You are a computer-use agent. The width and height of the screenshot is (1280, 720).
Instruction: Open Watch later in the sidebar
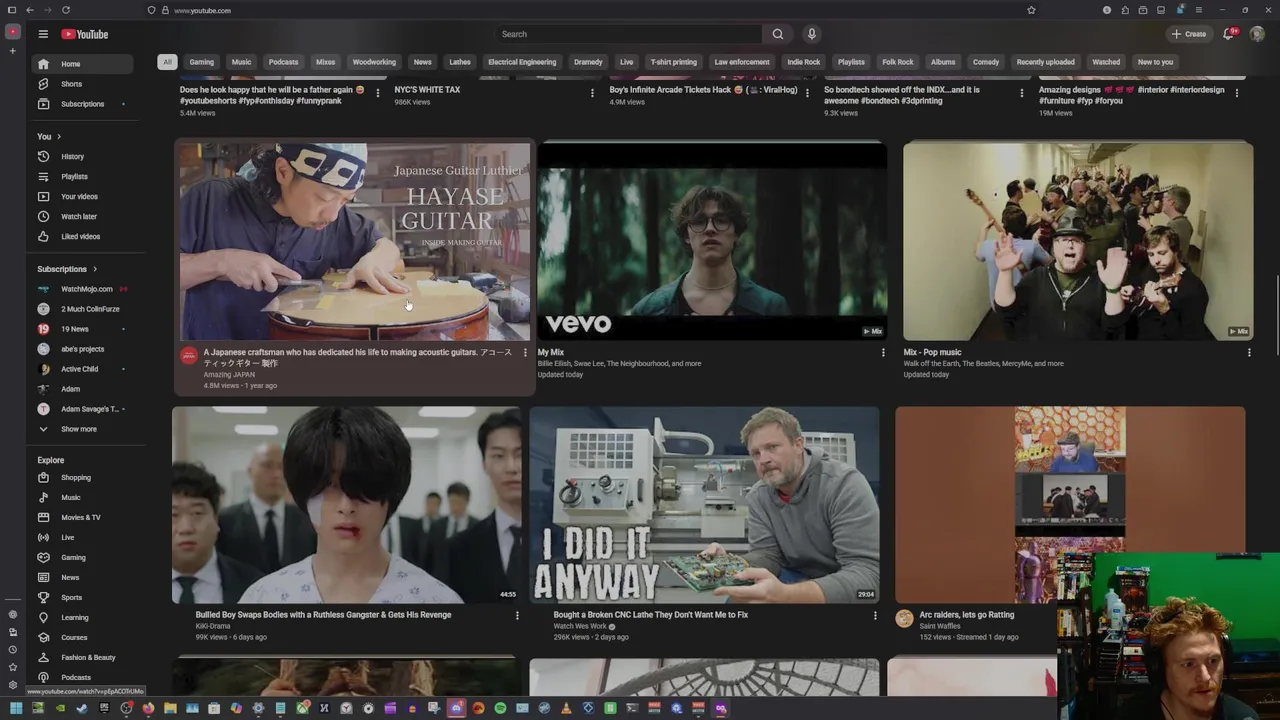click(x=80, y=217)
